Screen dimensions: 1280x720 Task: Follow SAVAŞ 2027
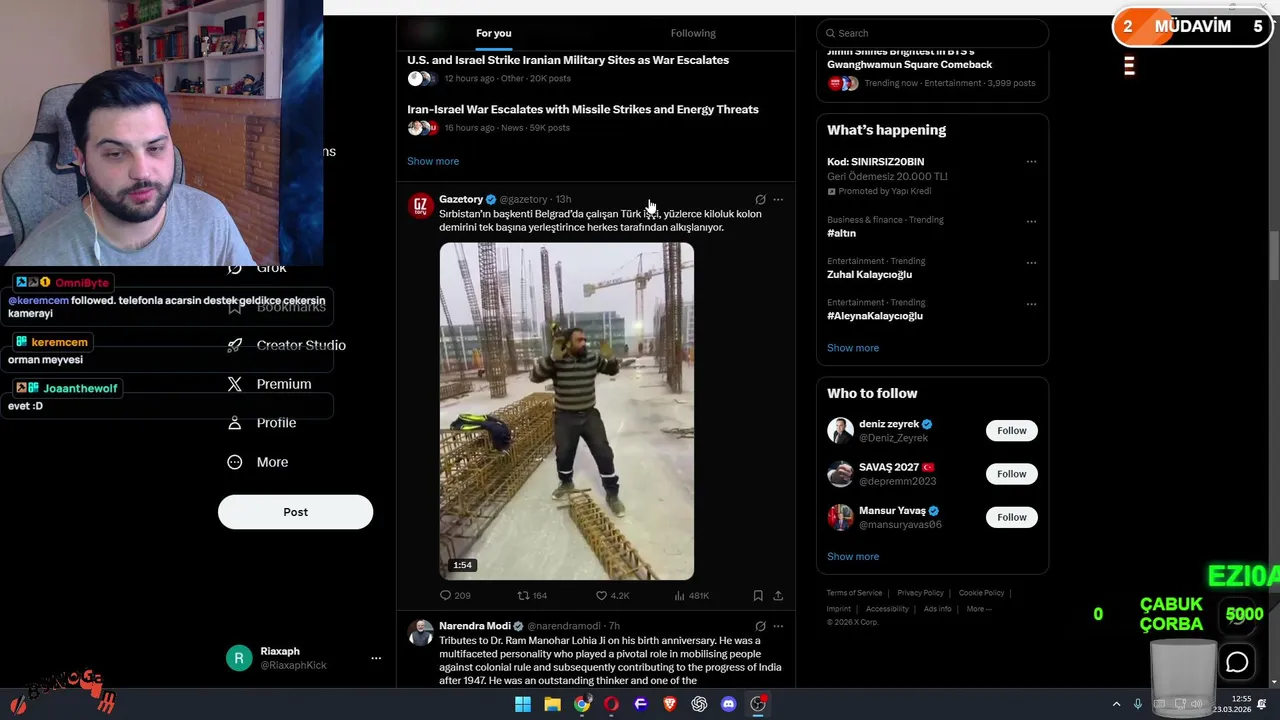tap(1011, 474)
